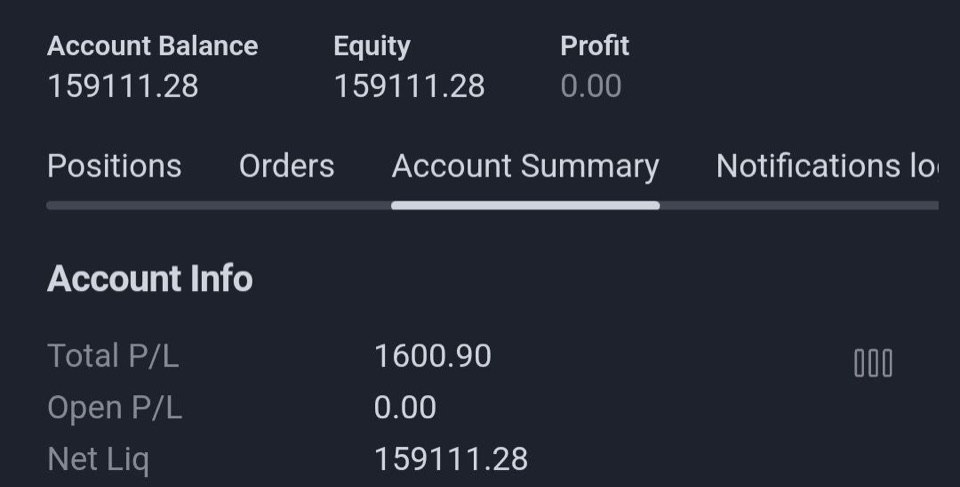Open the Orders tab
Image resolution: width=960 pixels, height=487 pixels.
coord(287,166)
